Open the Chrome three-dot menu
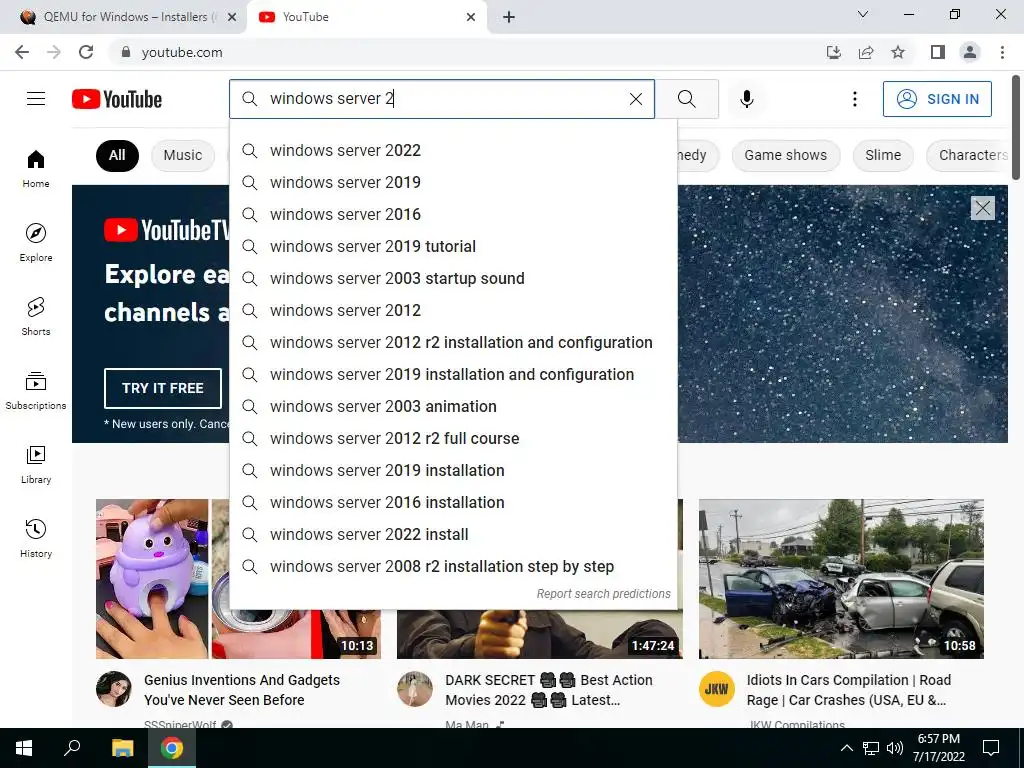This screenshot has height=768, width=1024. pos(1002,52)
